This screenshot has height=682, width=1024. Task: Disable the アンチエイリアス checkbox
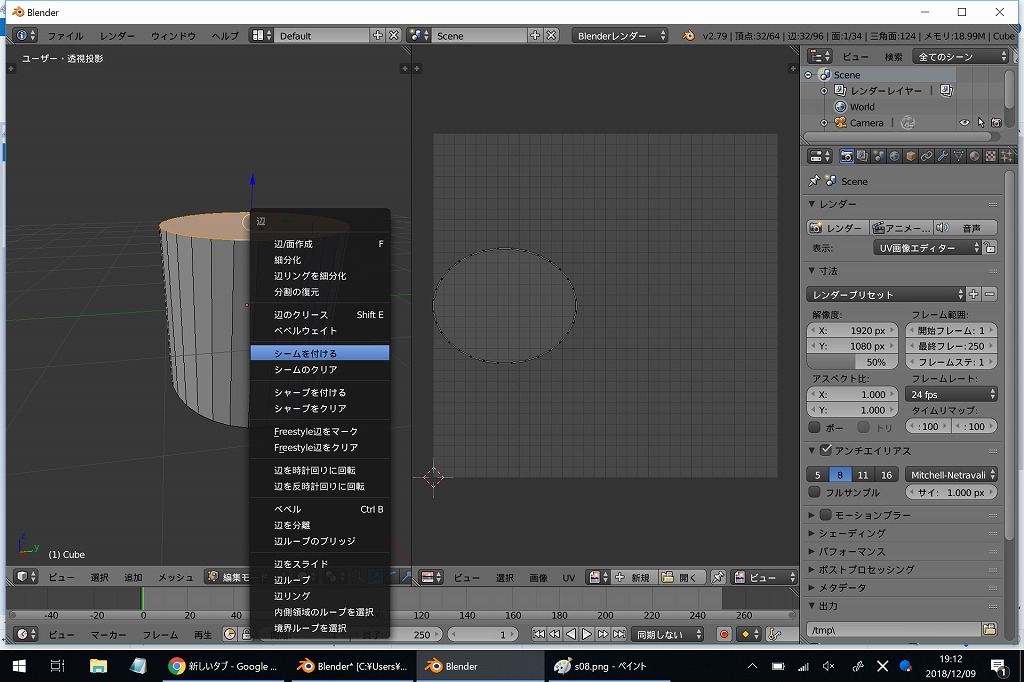click(826, 450)
